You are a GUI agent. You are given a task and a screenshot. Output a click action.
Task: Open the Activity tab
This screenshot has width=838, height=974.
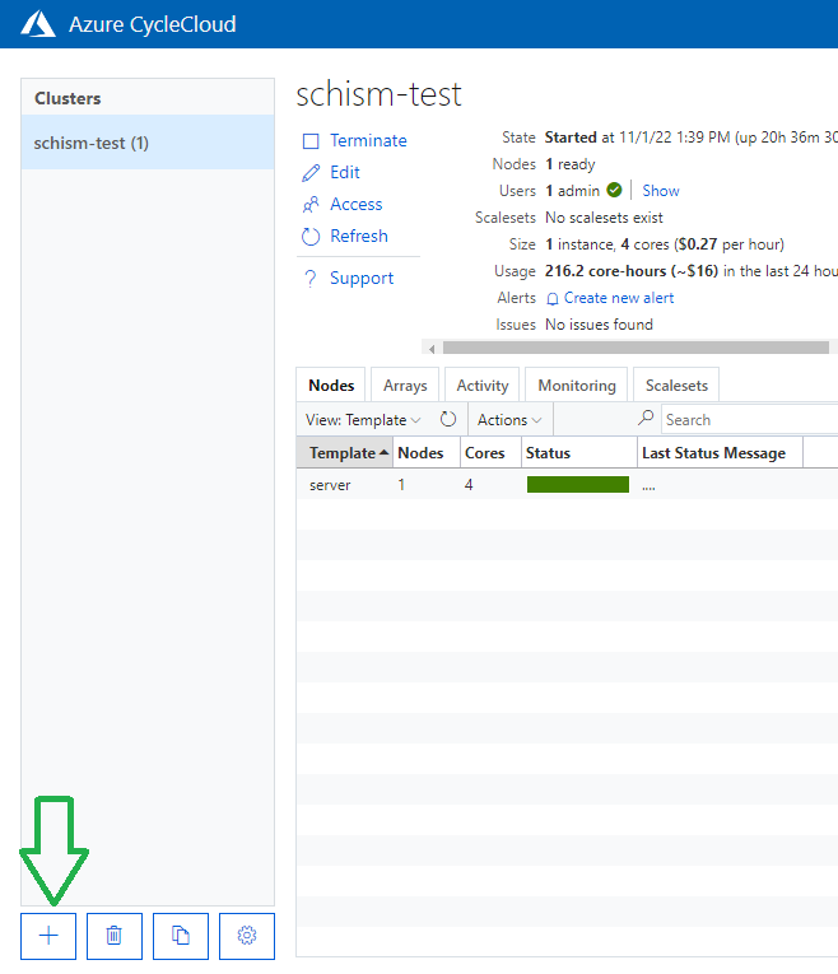482,385
